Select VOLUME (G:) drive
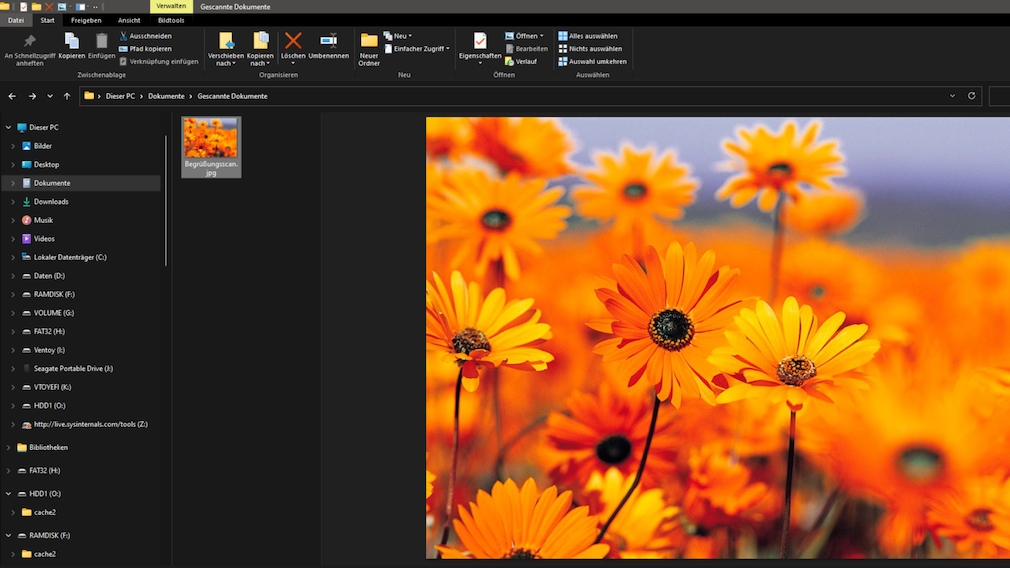The image size is (1010, 568). [53, 313]
